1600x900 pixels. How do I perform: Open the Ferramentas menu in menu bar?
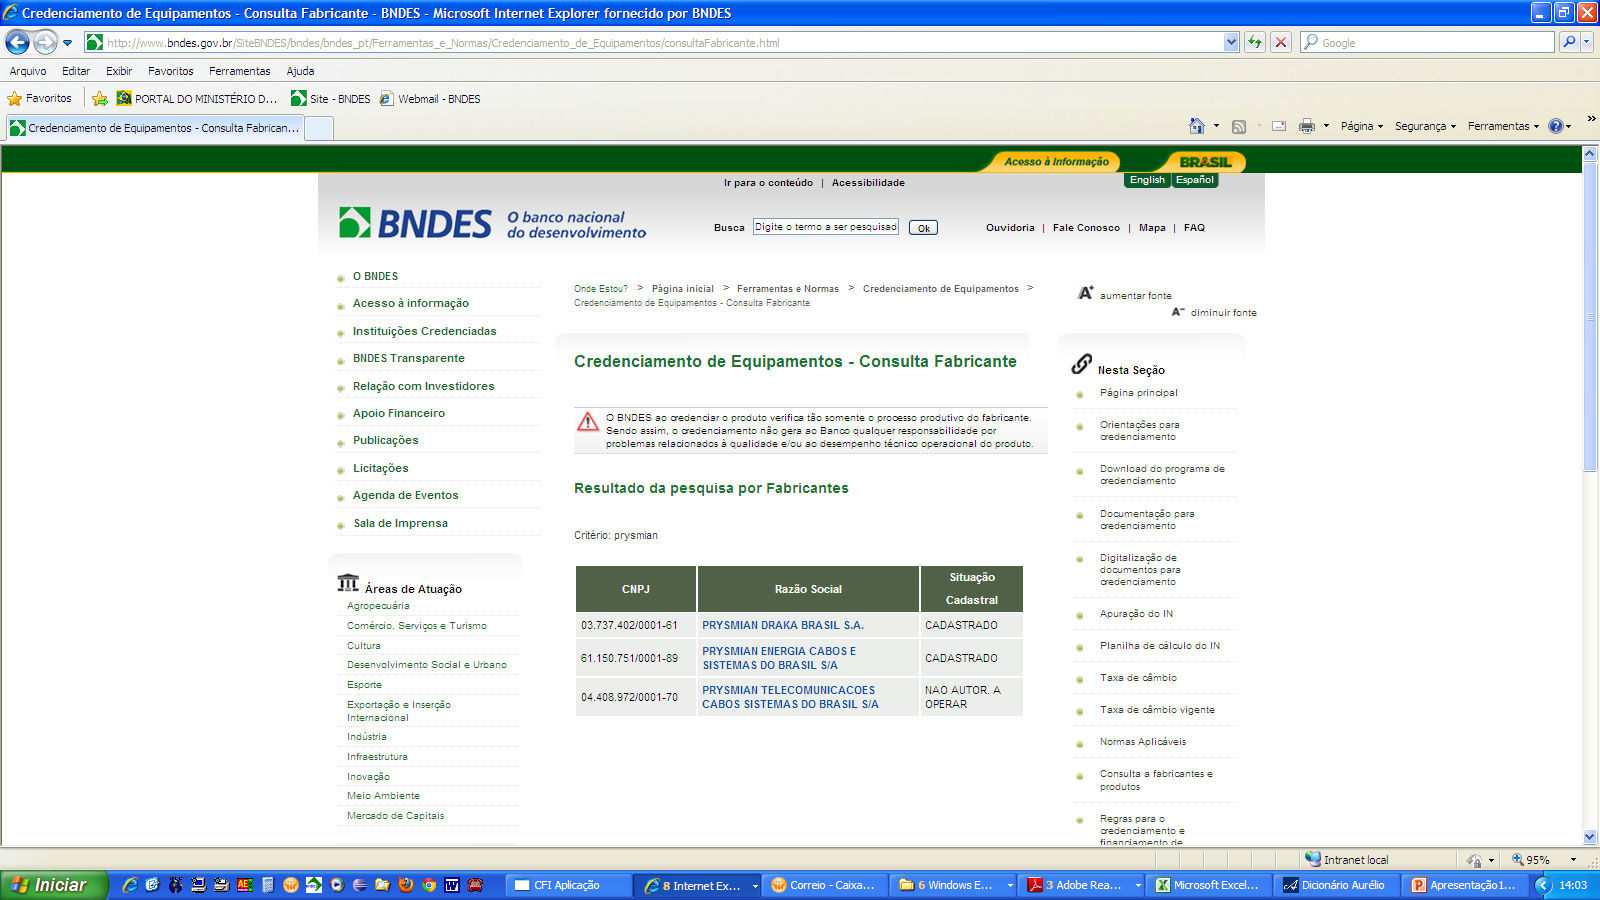coord(240,71)
